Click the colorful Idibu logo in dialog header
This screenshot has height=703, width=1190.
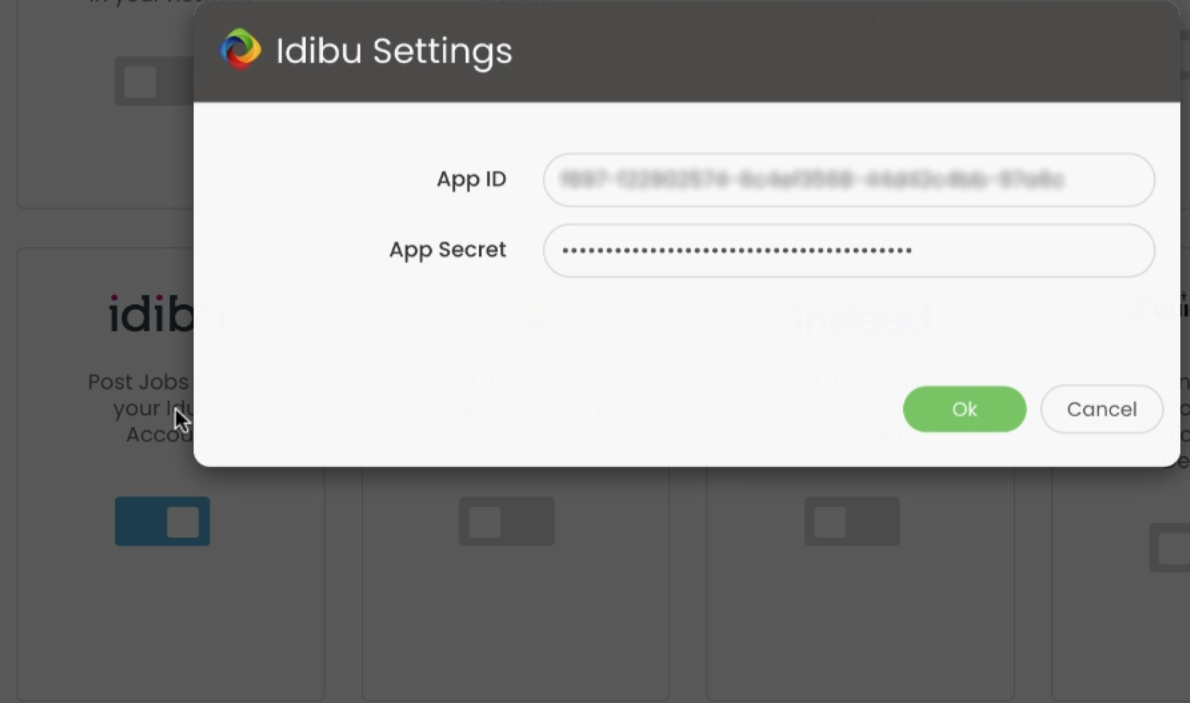pyautogui.click(x=240, y=49)
